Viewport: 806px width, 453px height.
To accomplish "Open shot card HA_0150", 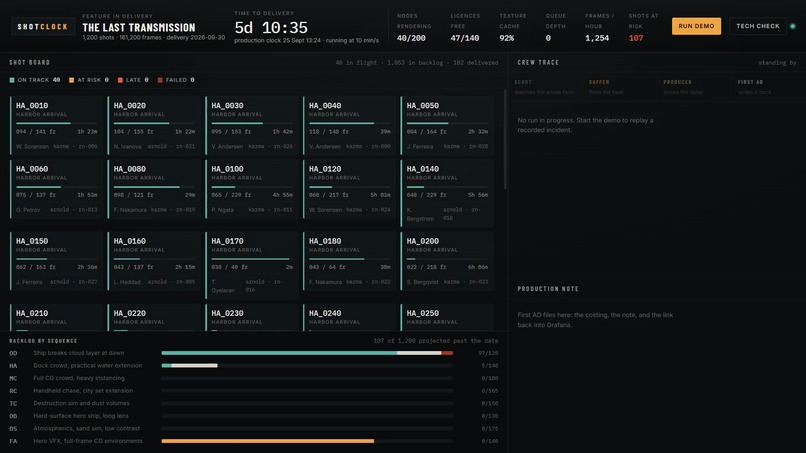I will pos(57,261).
